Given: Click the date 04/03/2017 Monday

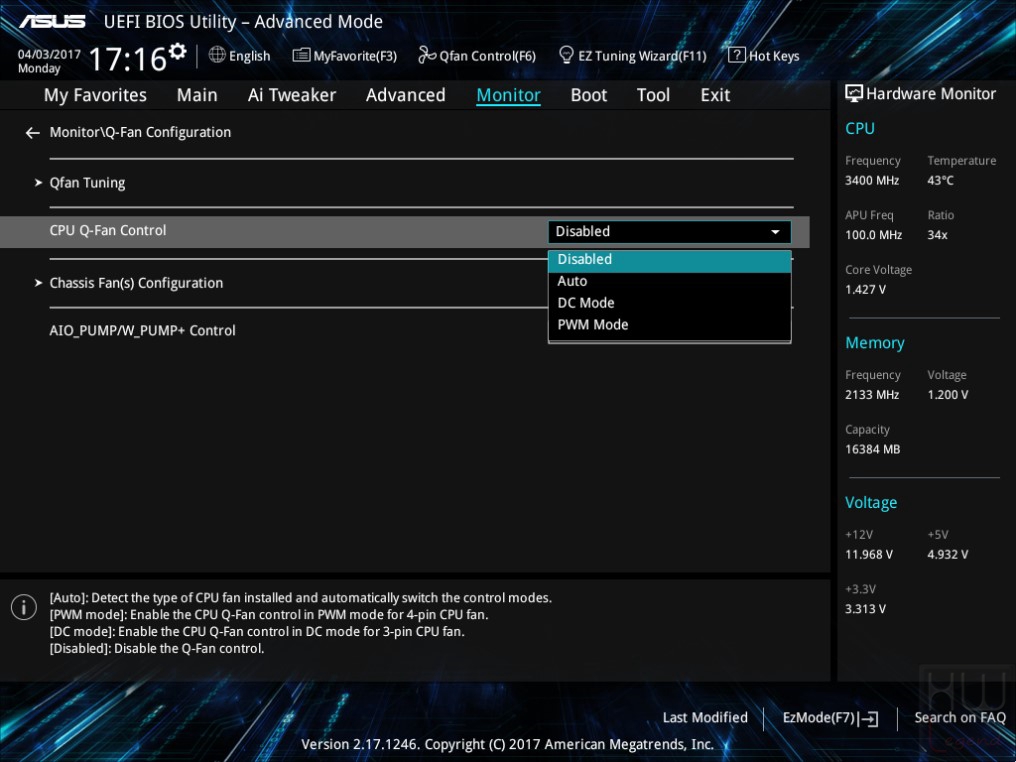Looking at the screenshot, I should tap(49, 61).
